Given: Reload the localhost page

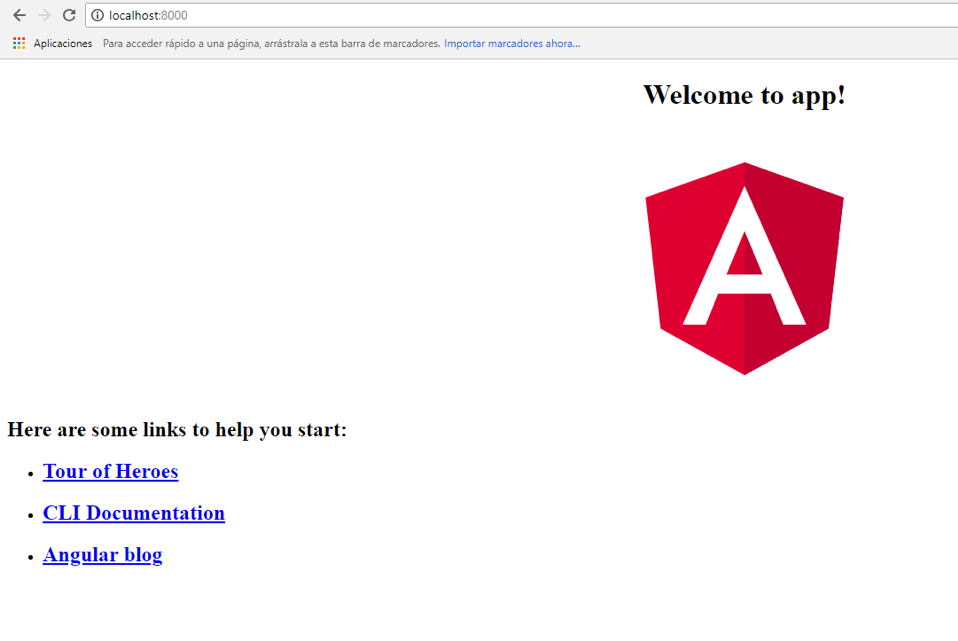Looking at the screenshot, I should coord(69,15).
